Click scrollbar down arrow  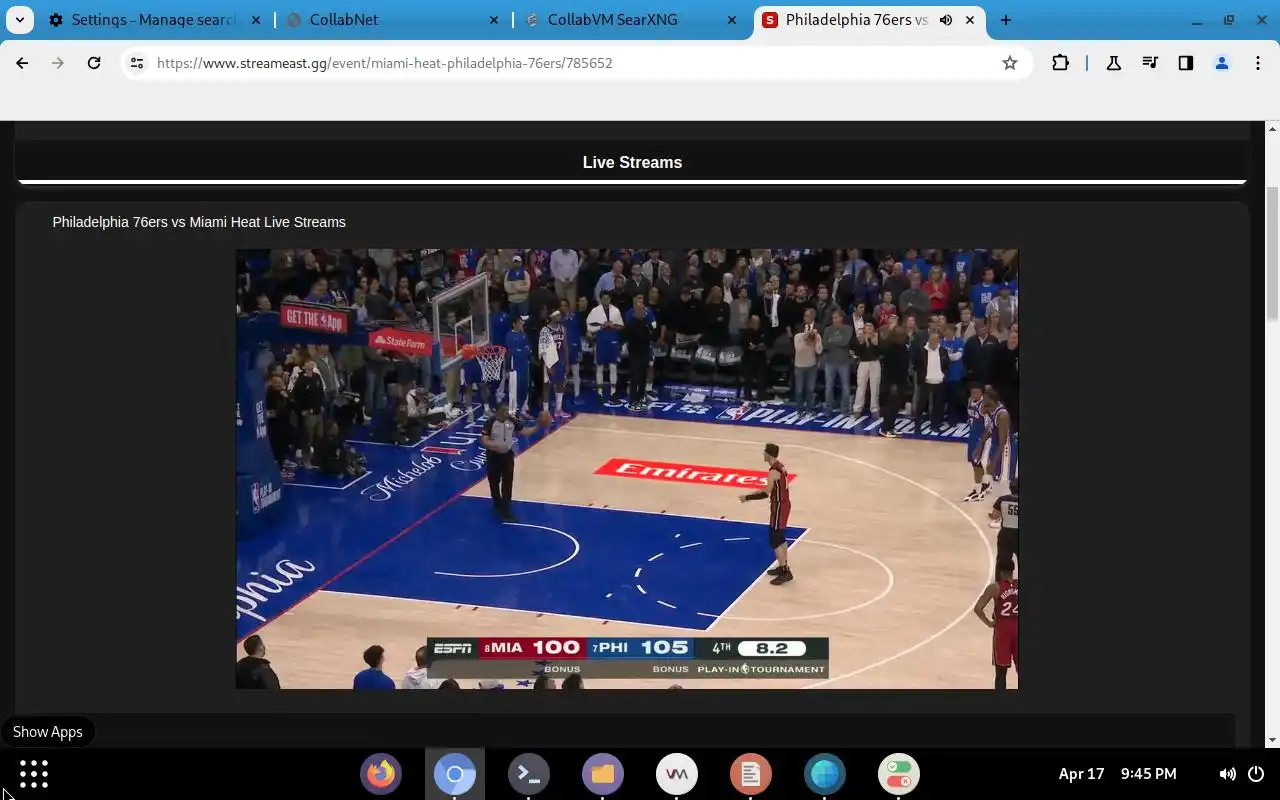tap(1272, 740)
